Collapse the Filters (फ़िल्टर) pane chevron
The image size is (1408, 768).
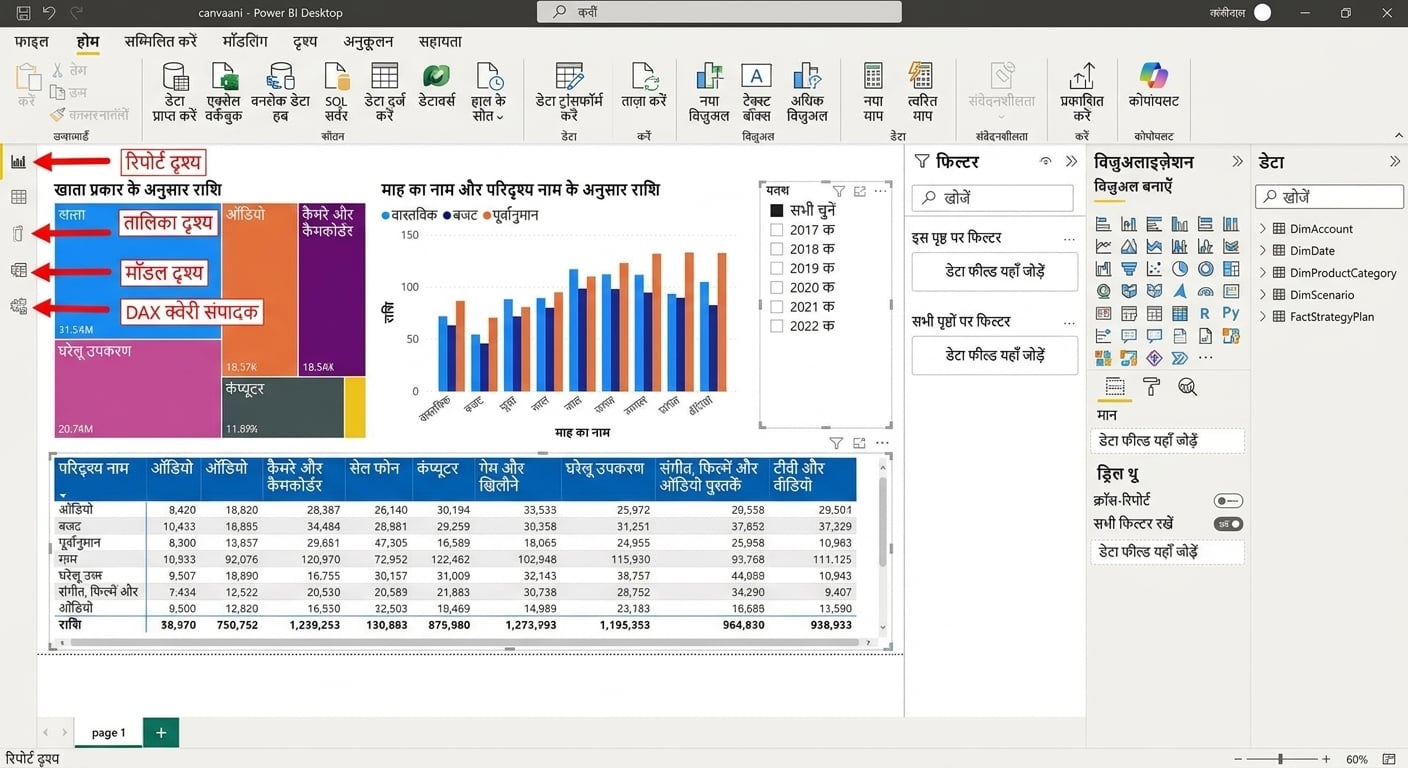(1071, 161)
